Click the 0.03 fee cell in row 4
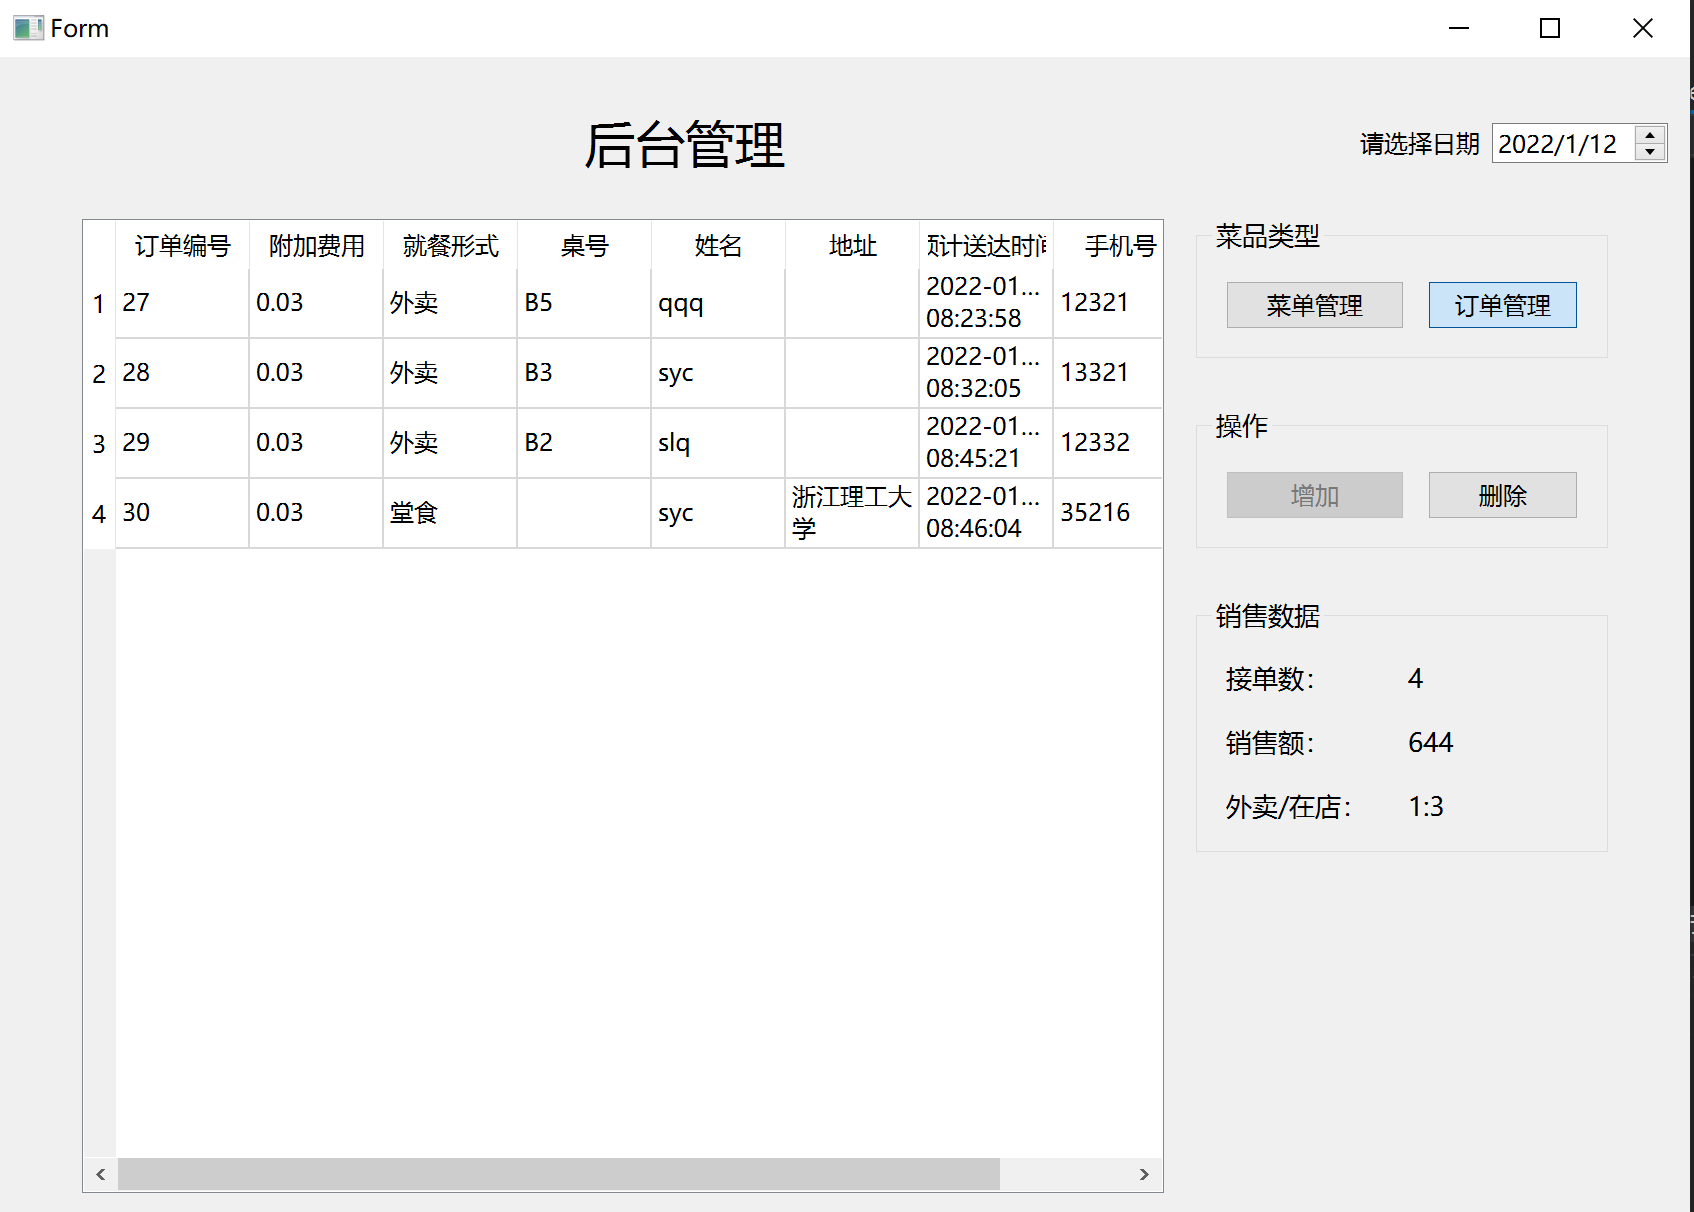This screenshot has width=1694, height=1212. tap(316, 513)
